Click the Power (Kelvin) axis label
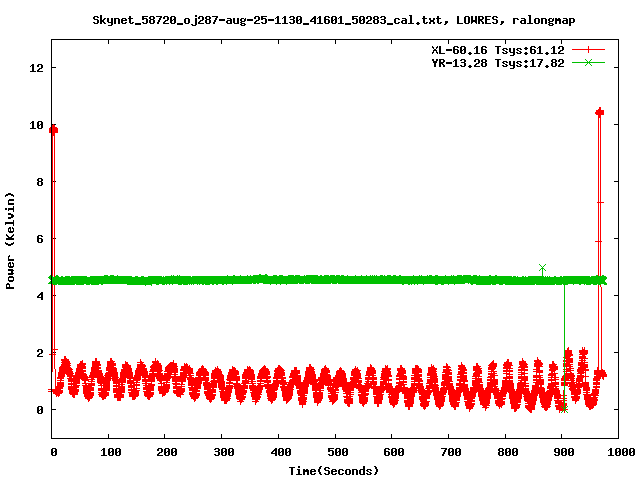The height and width of the screenshot is (480, 640). pos(10,241)
